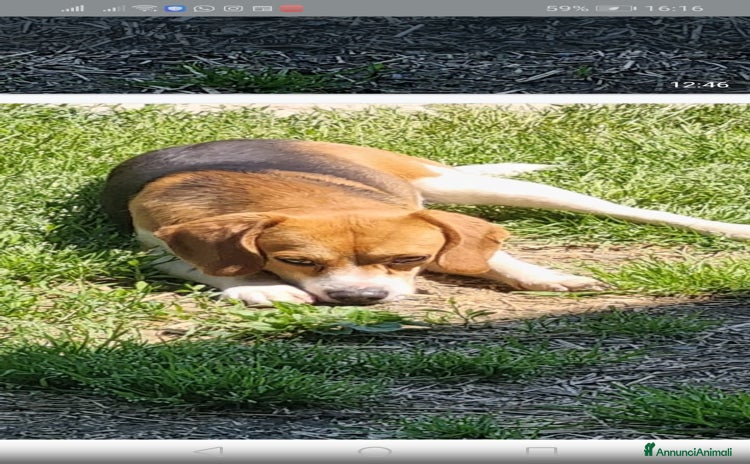Tap the 16:16 clock in status bar
Viewport: 750px width, 464px height.
pos(674,8)
